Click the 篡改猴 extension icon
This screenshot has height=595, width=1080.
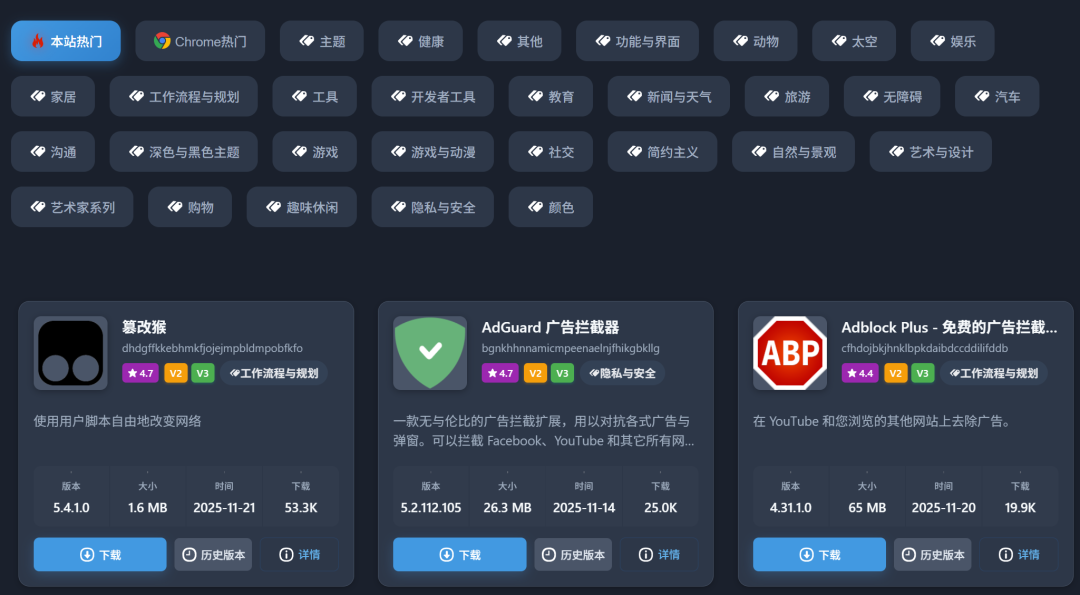point(70,353)
